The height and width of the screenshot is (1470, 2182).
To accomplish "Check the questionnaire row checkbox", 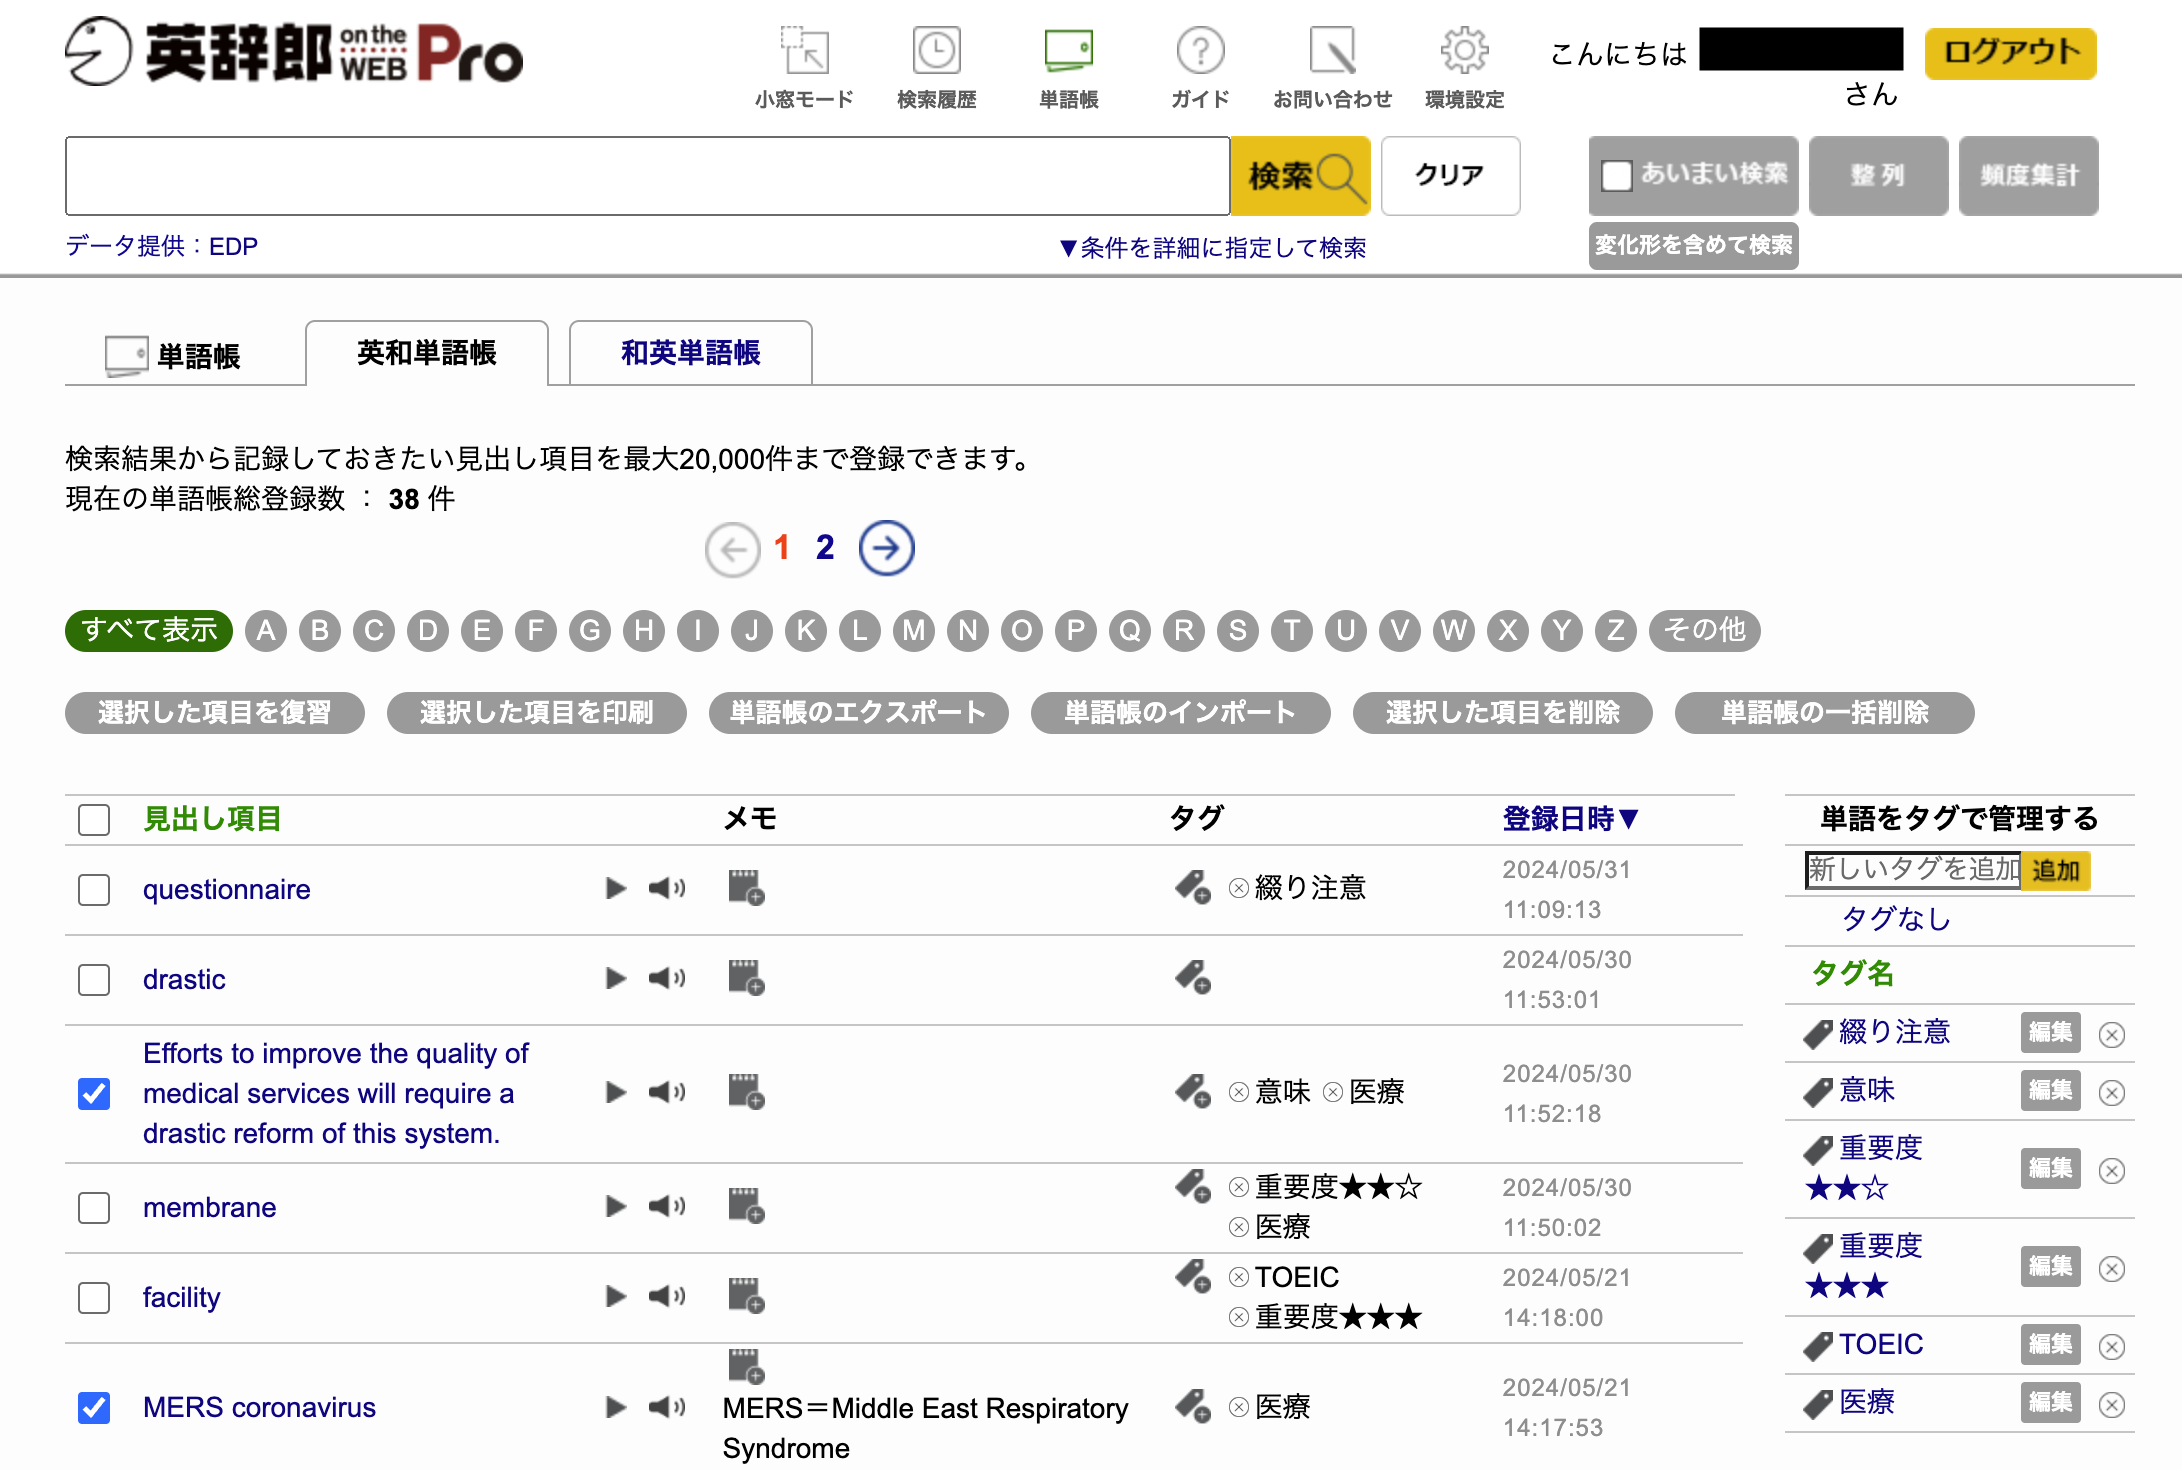I will pyautogui.click(x=94, y=890).
